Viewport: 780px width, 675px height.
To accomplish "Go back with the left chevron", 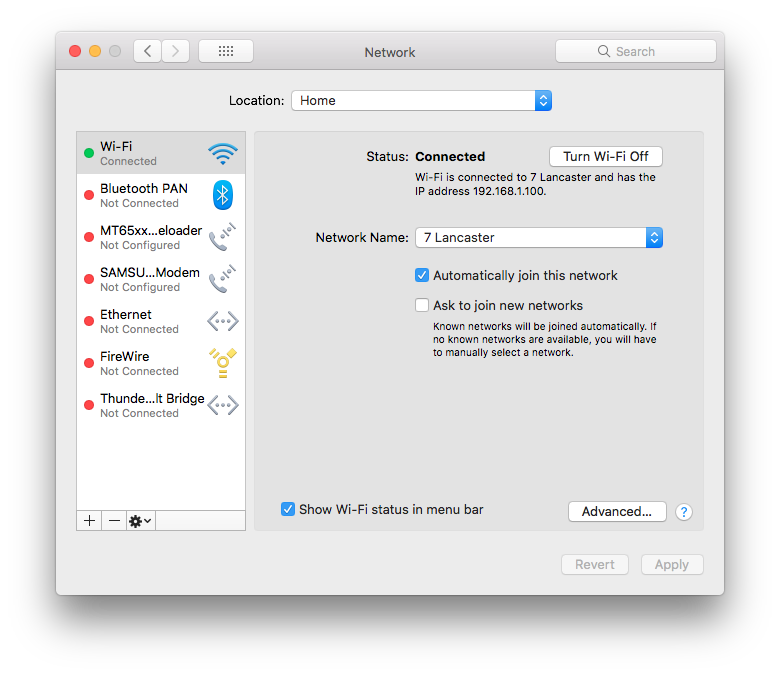I will click(x=147, y=51).
